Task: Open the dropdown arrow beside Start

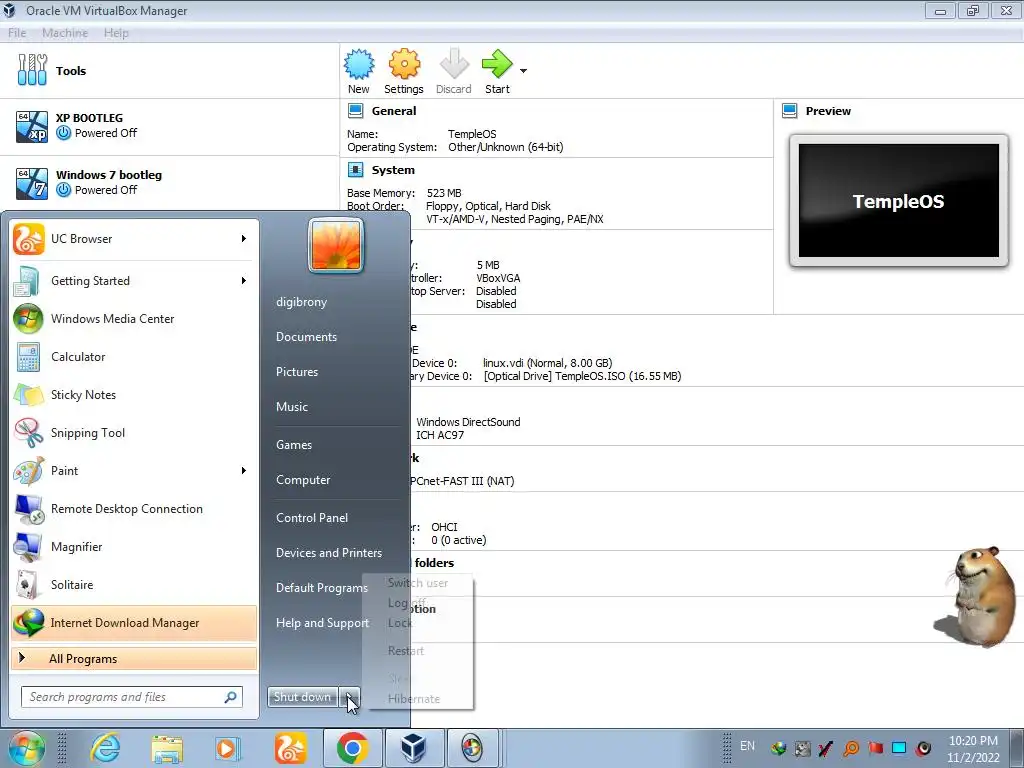Action: (523, 71)
